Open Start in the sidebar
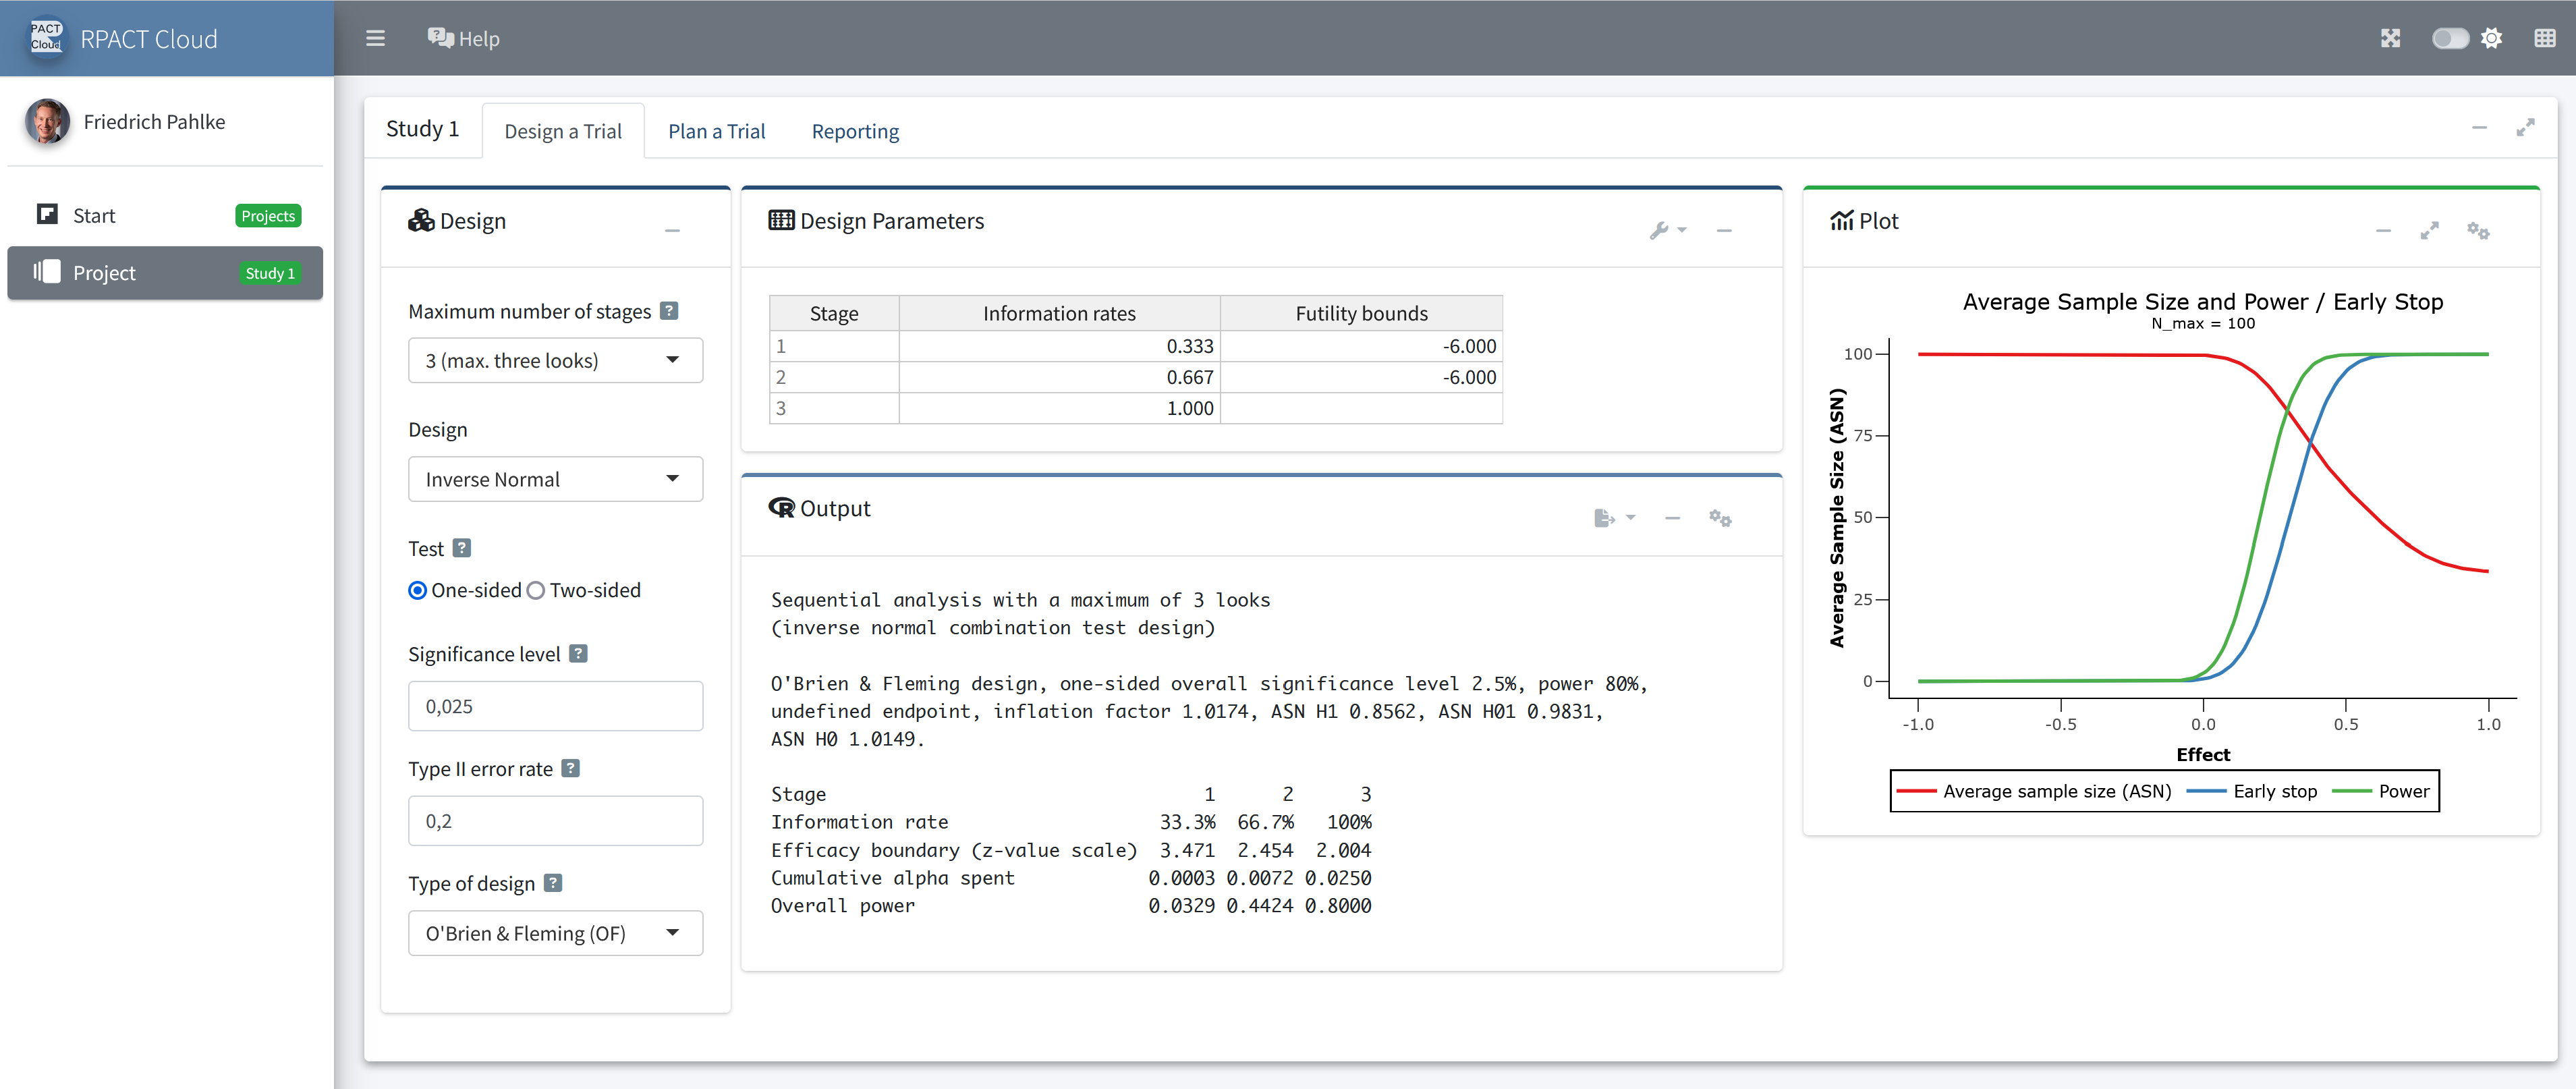The image size is (2576, 1089). (x=95, y=215)
